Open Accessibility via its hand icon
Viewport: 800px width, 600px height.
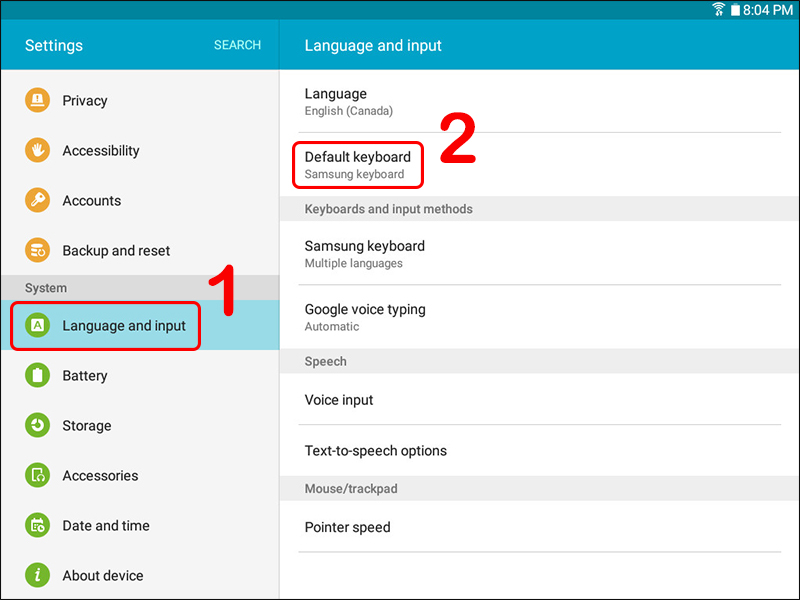(x=37, y=150)
